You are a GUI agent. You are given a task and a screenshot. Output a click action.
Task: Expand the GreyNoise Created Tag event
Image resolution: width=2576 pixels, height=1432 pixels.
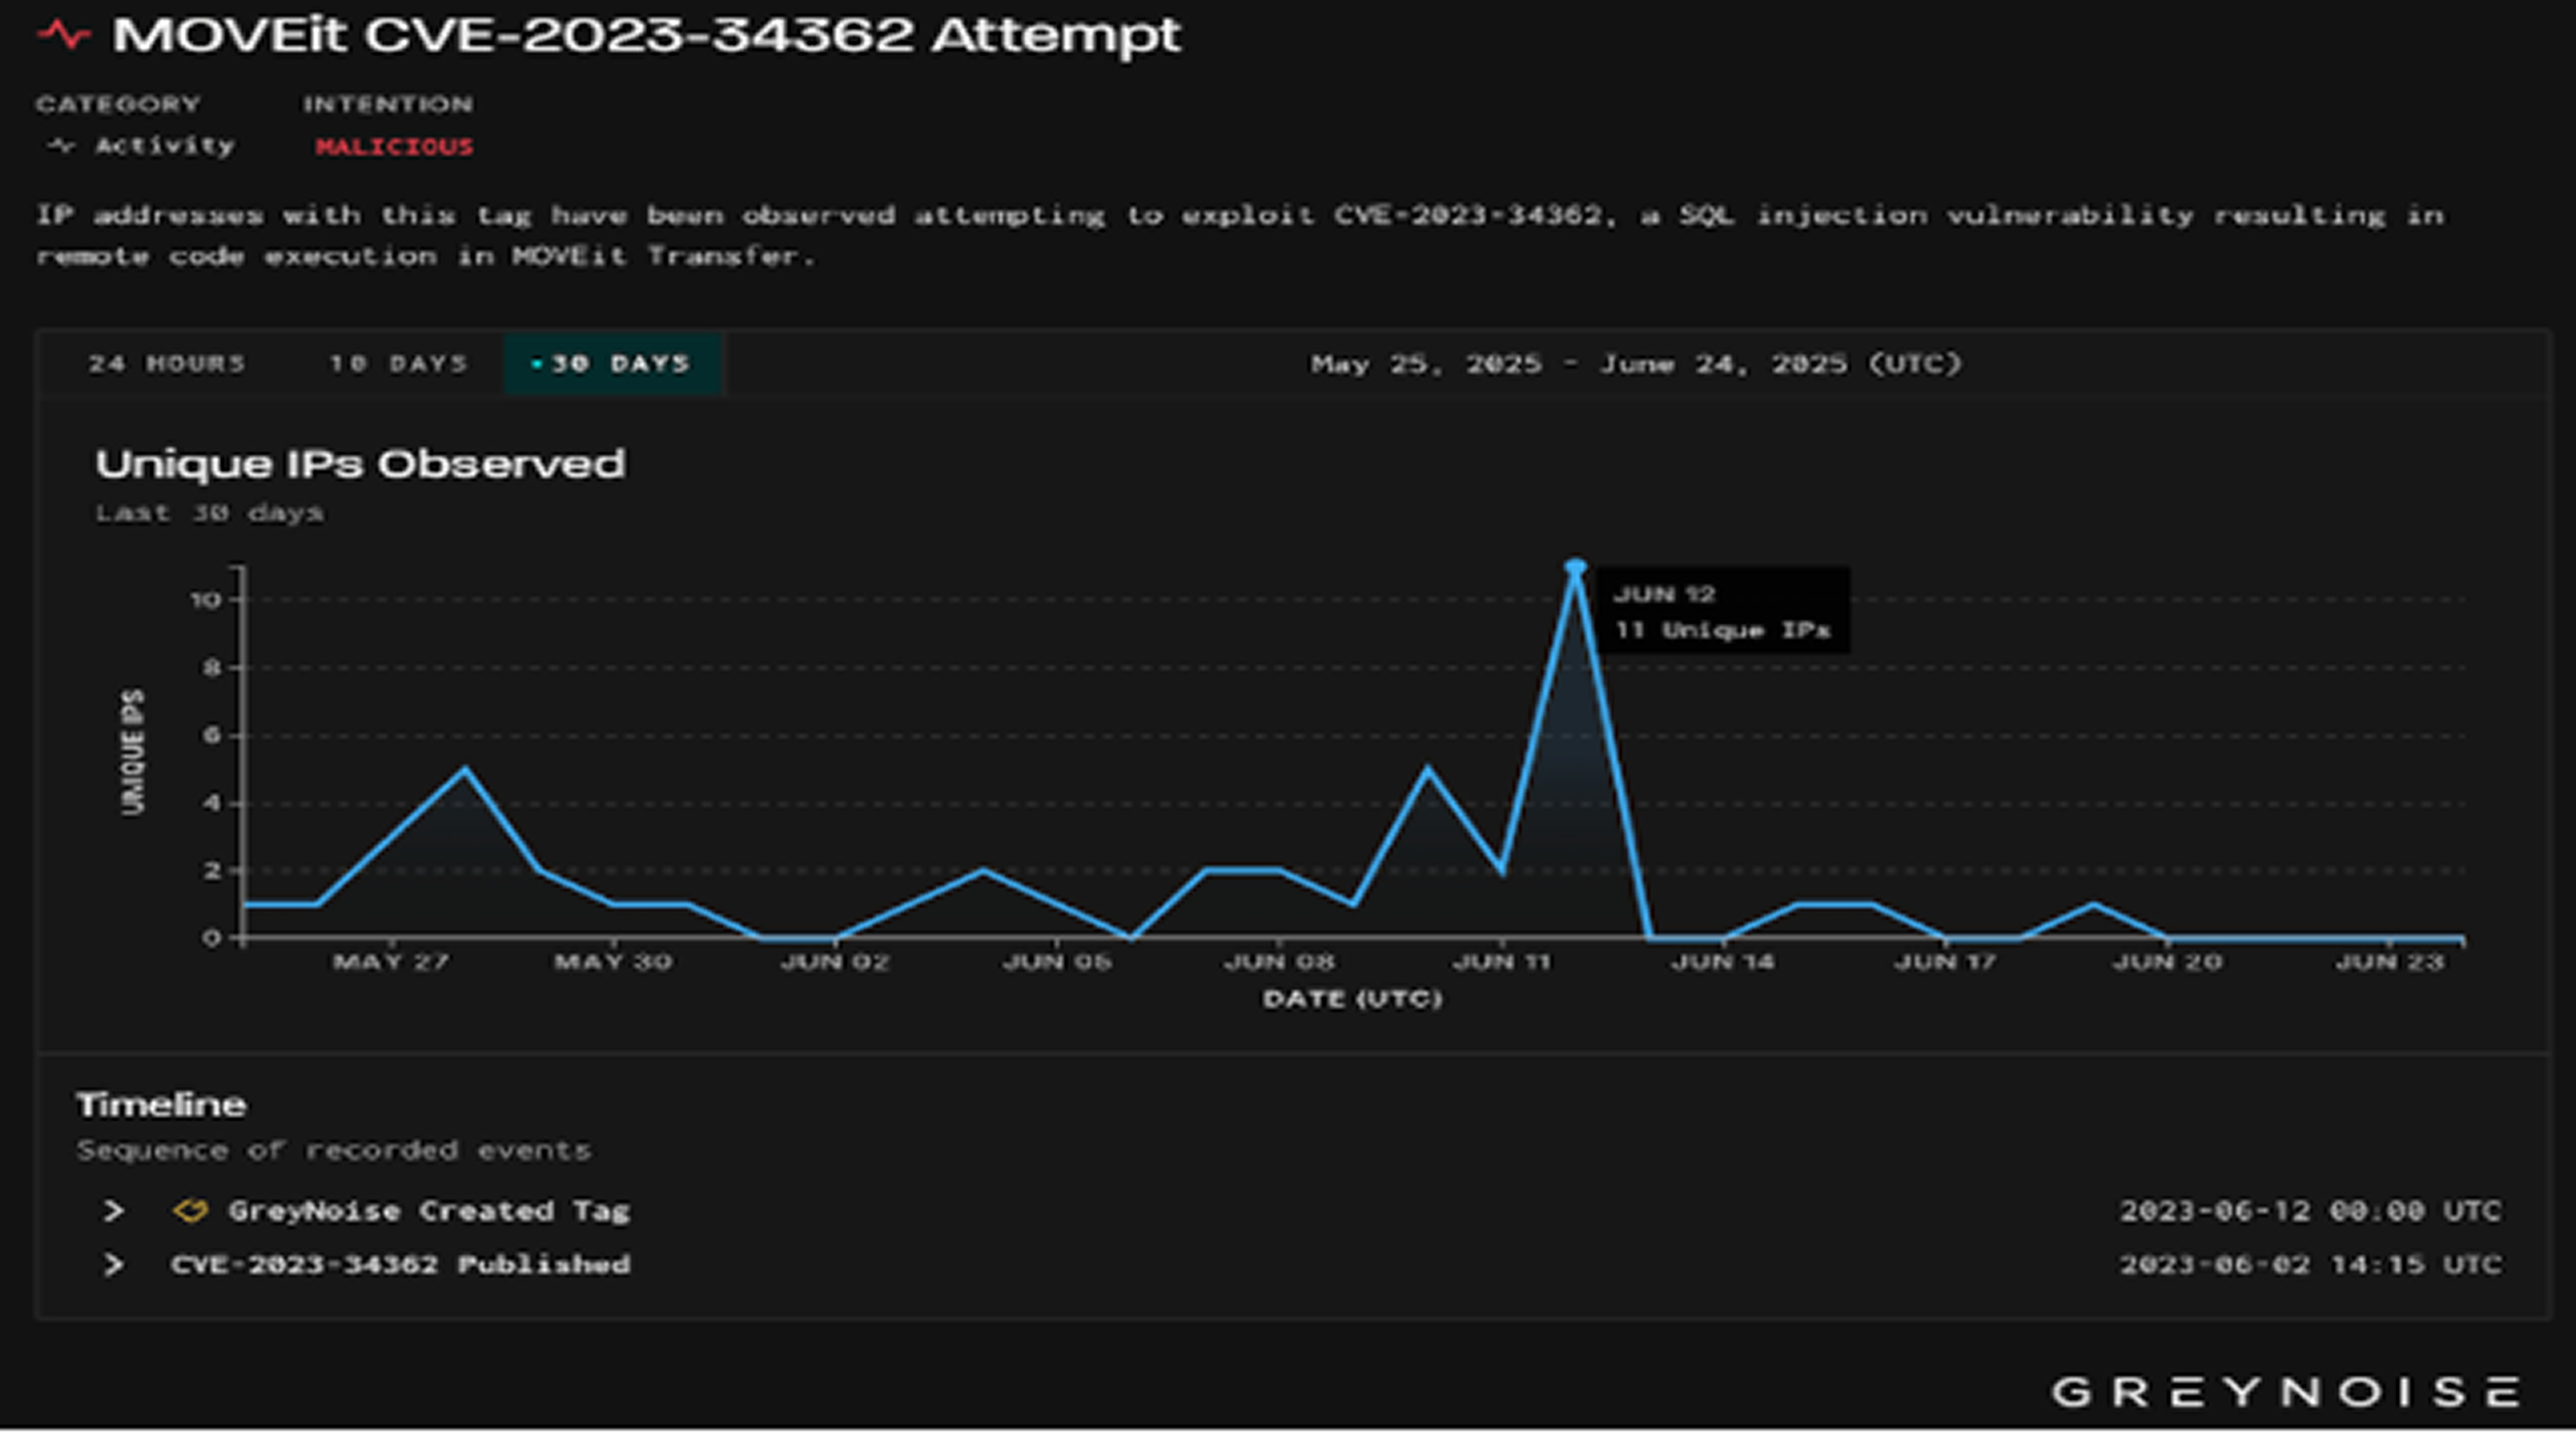pos(114,1211)
